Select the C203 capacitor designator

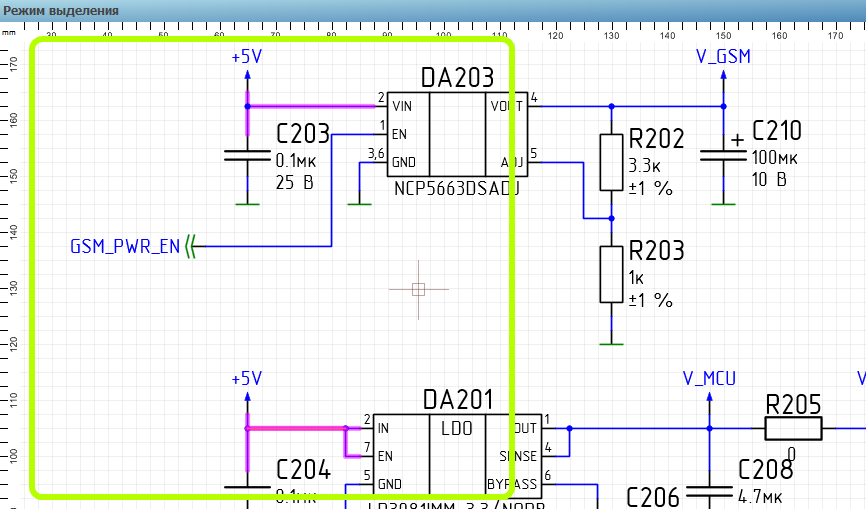pyautogui.click(x=303, y=134)
